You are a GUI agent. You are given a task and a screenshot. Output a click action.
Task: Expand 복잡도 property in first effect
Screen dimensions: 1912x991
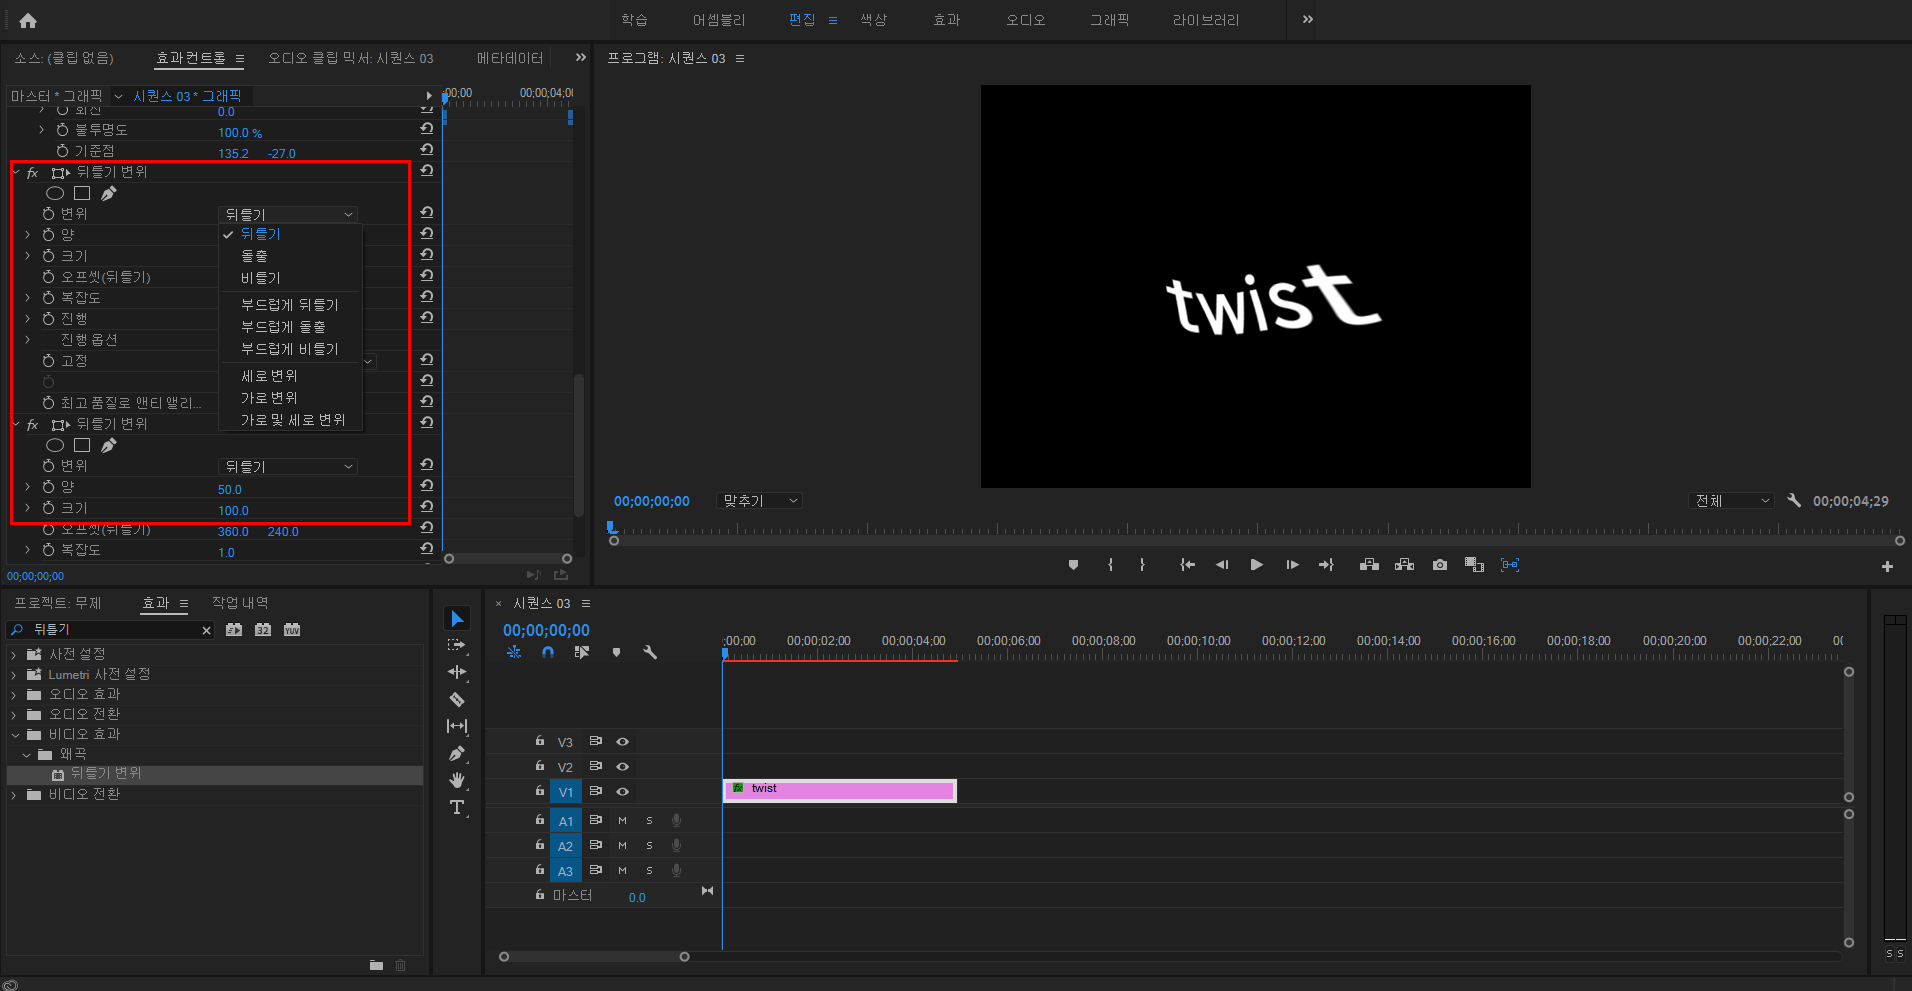pos(28,298)
